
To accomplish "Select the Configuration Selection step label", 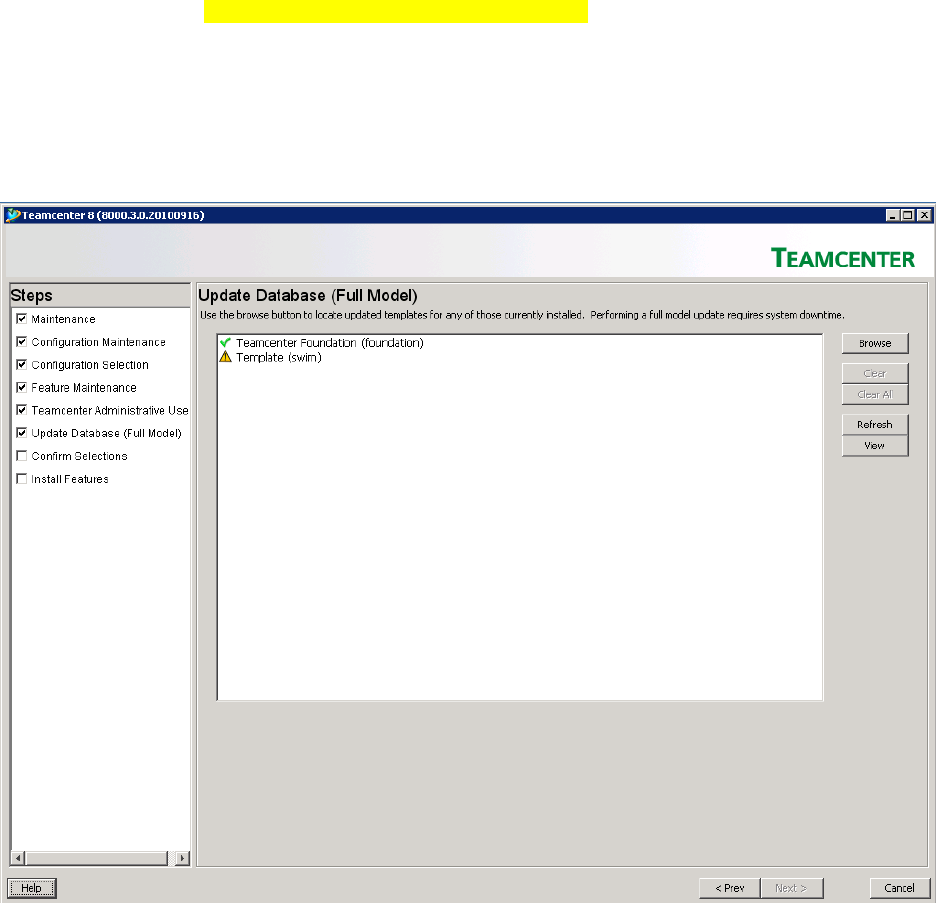I will coord(90,365).
